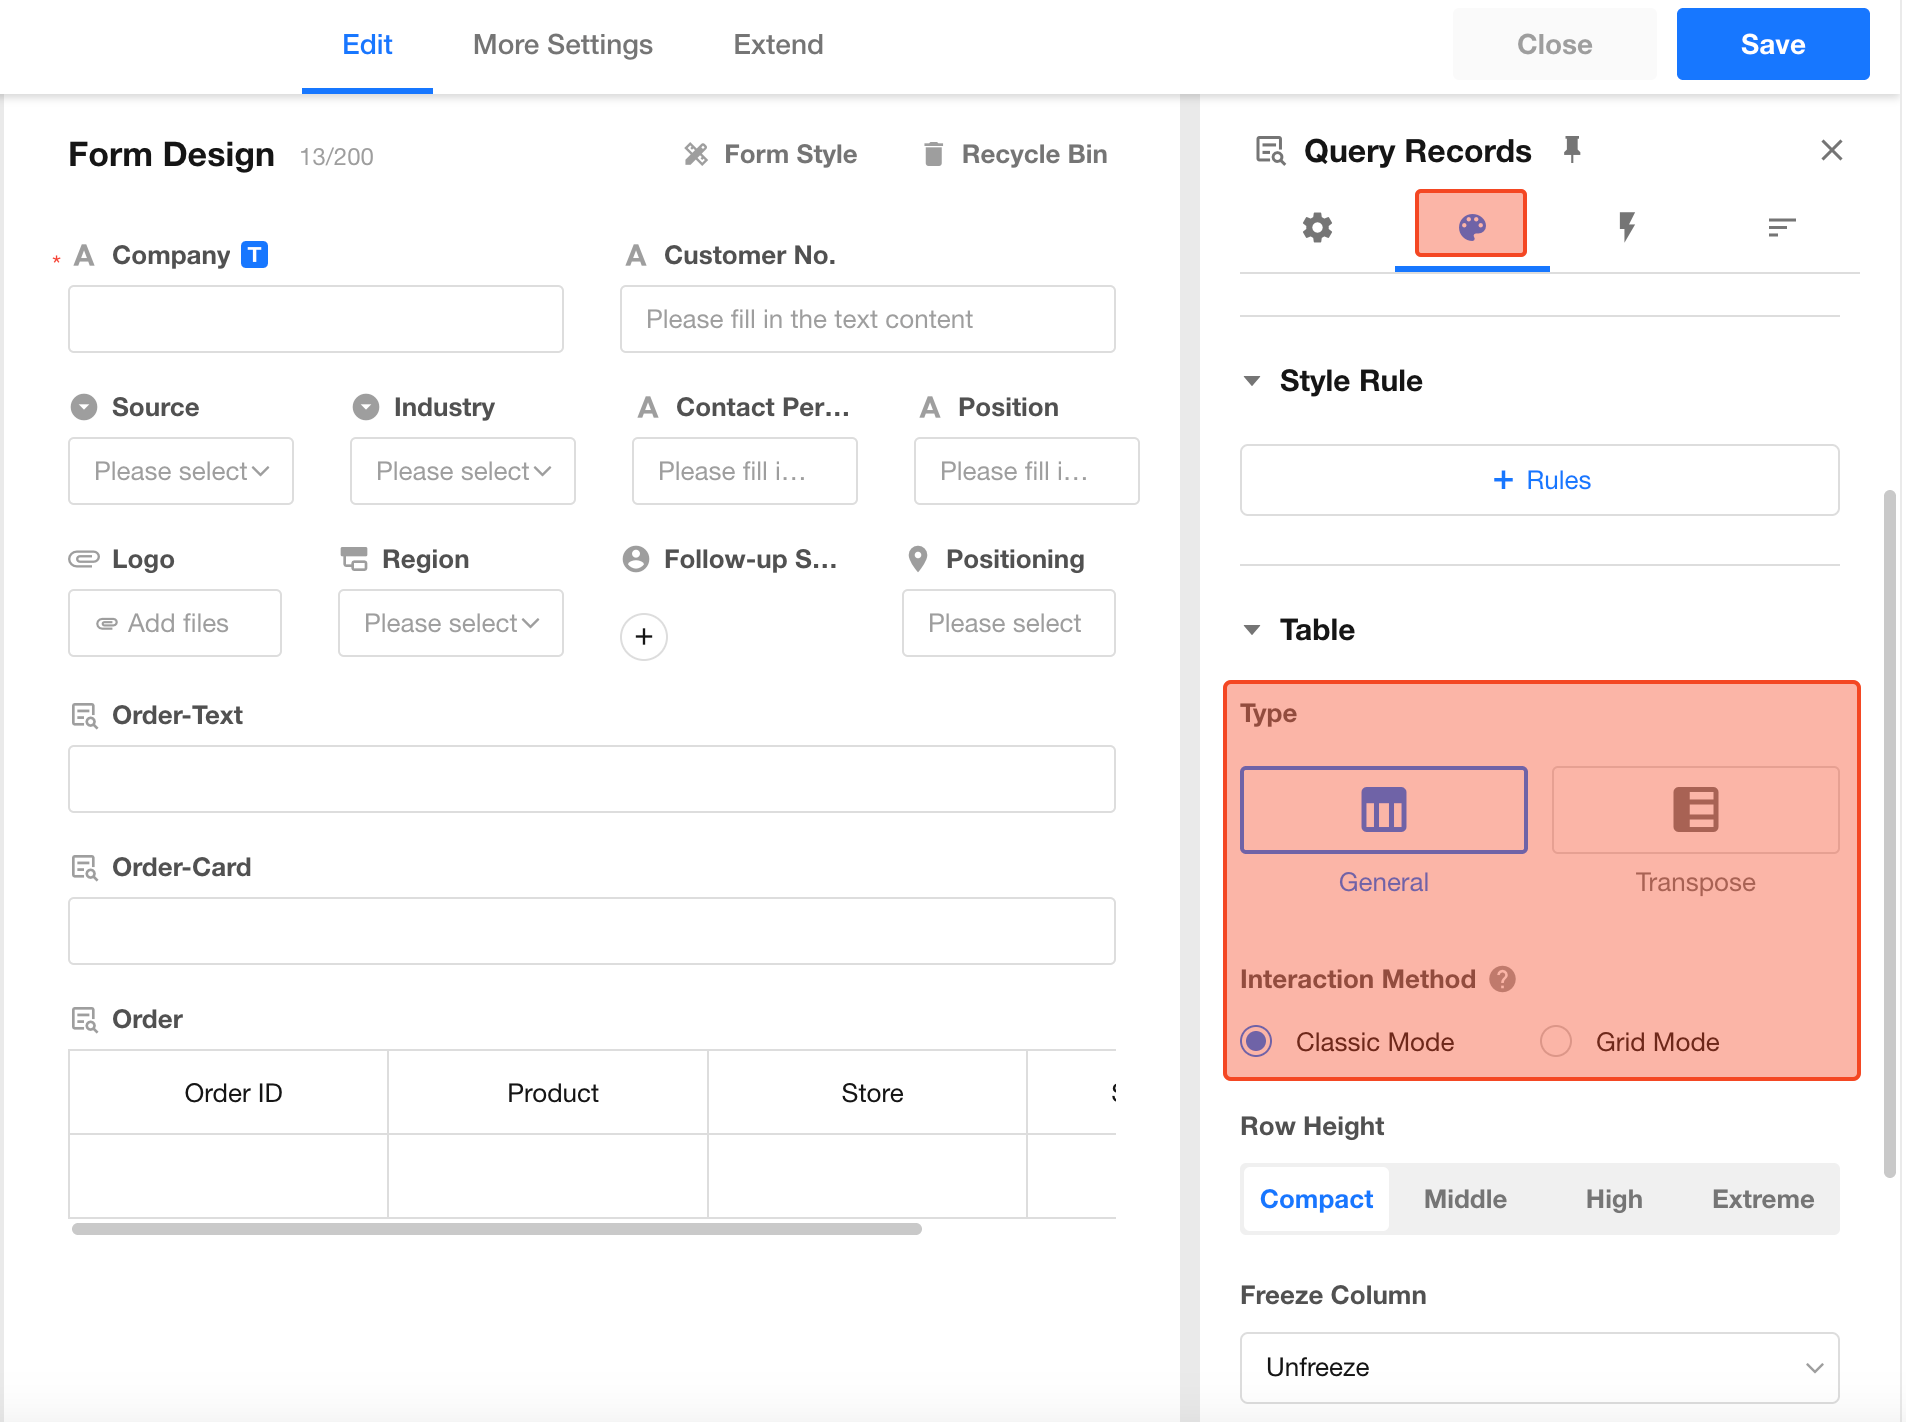Click the Customer No. input field

868,319
